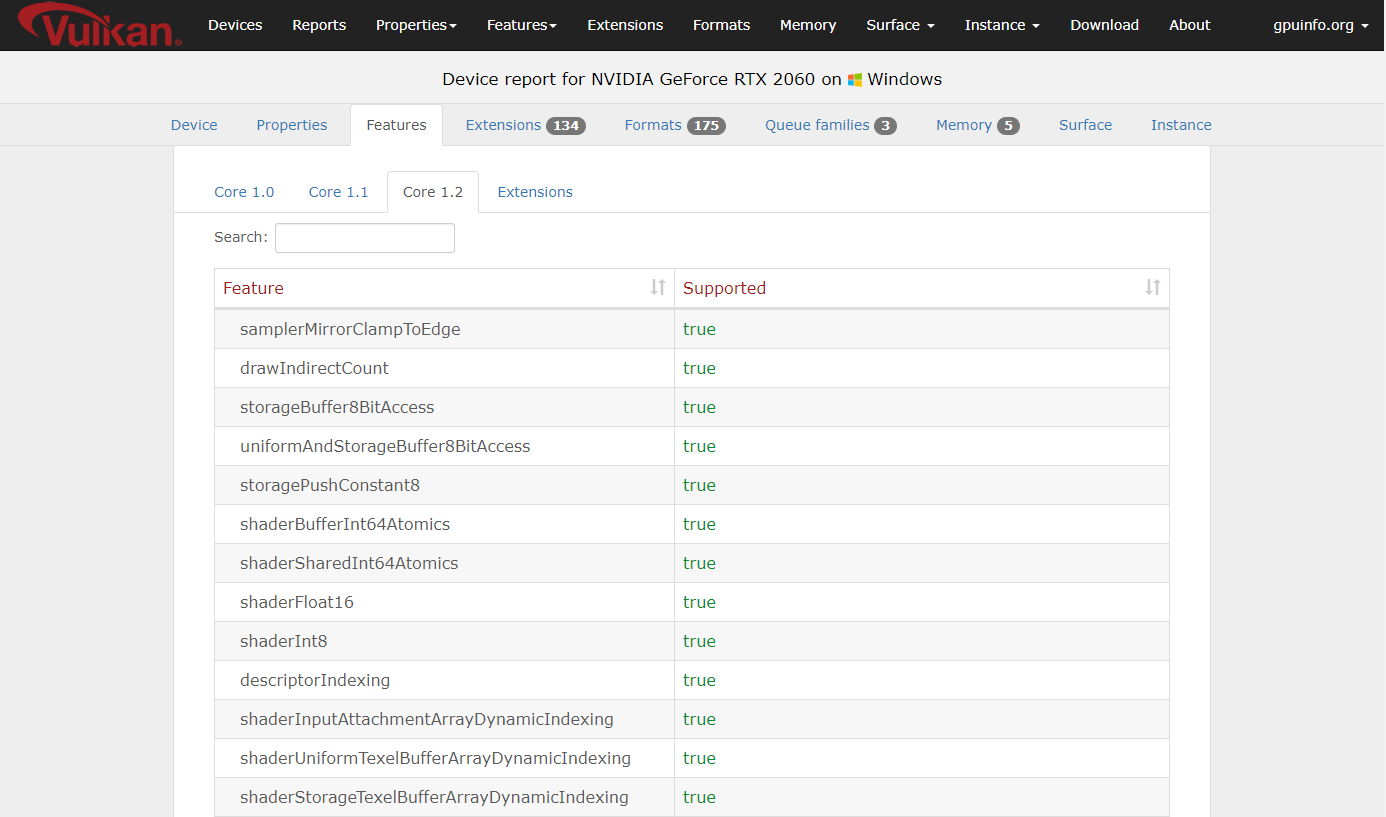1386x817 pixels.
Task: Open the Queue families tab
Action: click(830, 125)
